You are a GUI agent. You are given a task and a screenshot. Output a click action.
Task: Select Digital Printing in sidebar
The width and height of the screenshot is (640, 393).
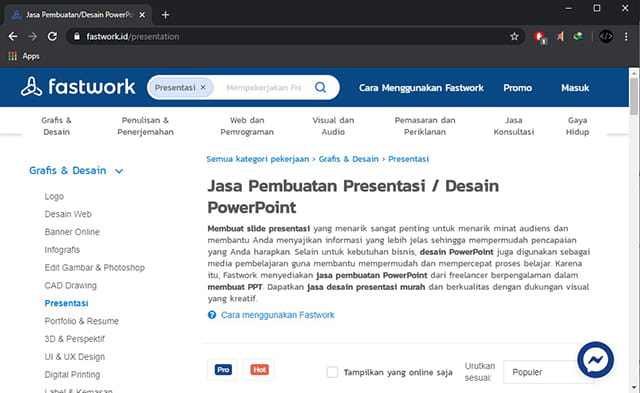[x=72, y=375]
